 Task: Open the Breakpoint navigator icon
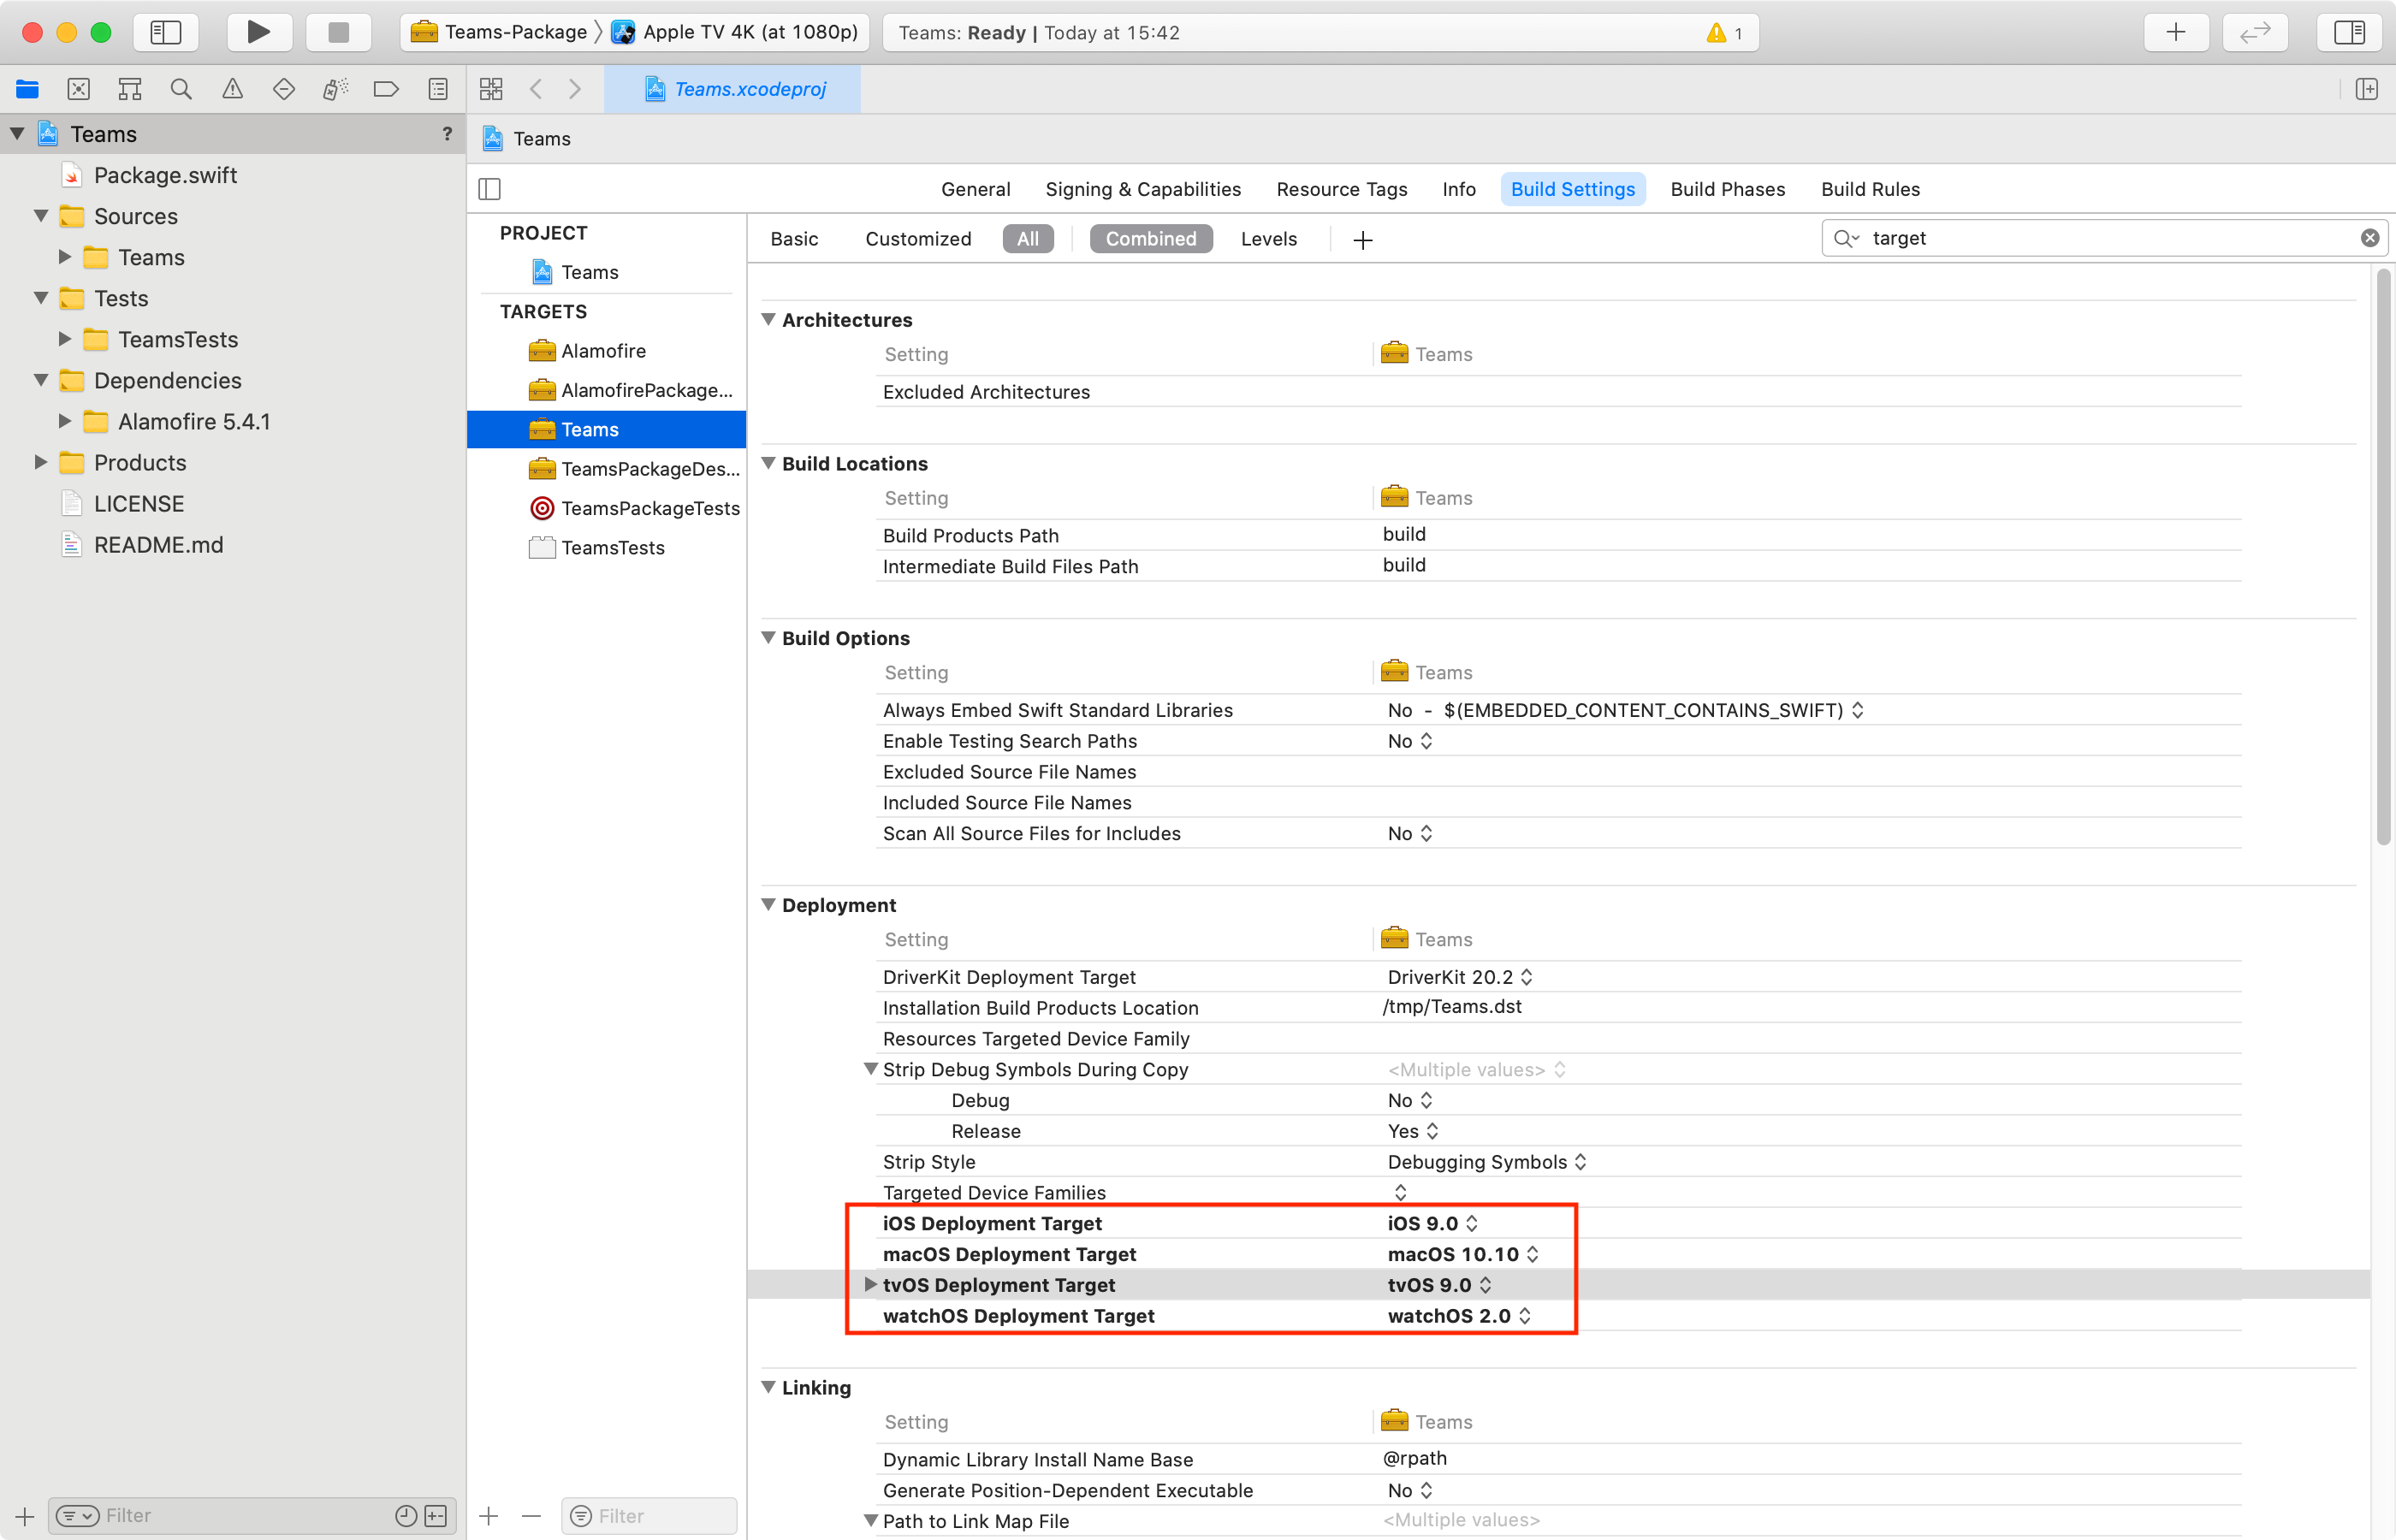pos(385,89)
